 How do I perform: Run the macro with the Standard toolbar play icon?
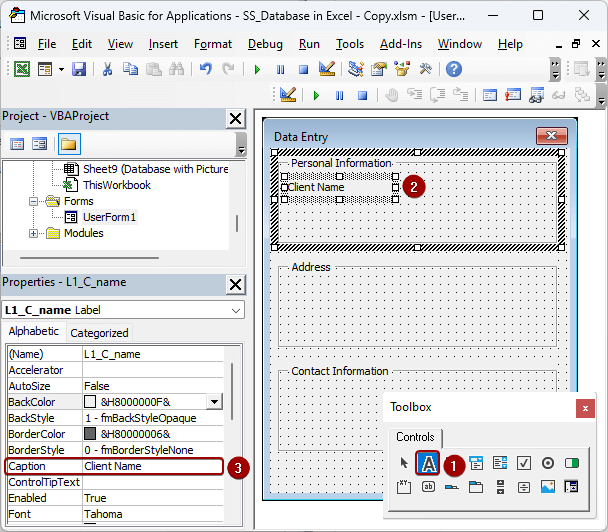(257, 70)
